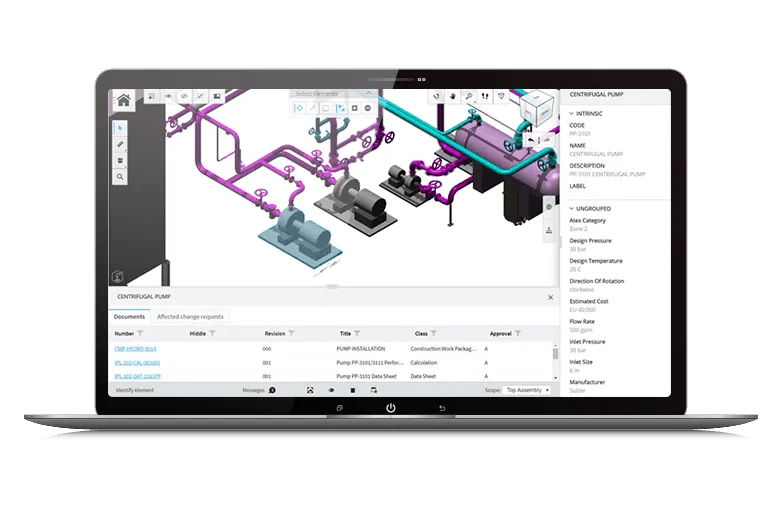Screen dimensions: 782x508
Task: Click the Messages chat icon in status bar
Action: tap(272, 390)
